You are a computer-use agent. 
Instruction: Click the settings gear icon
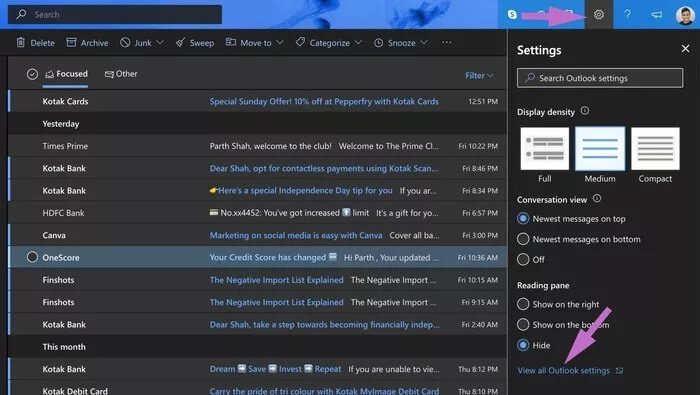tap(599, 15)
